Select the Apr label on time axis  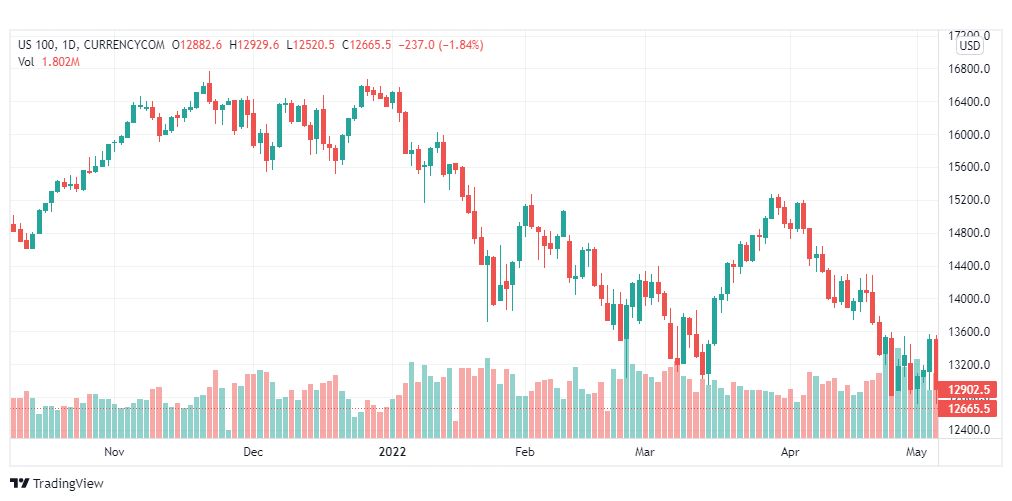(791, 452)
